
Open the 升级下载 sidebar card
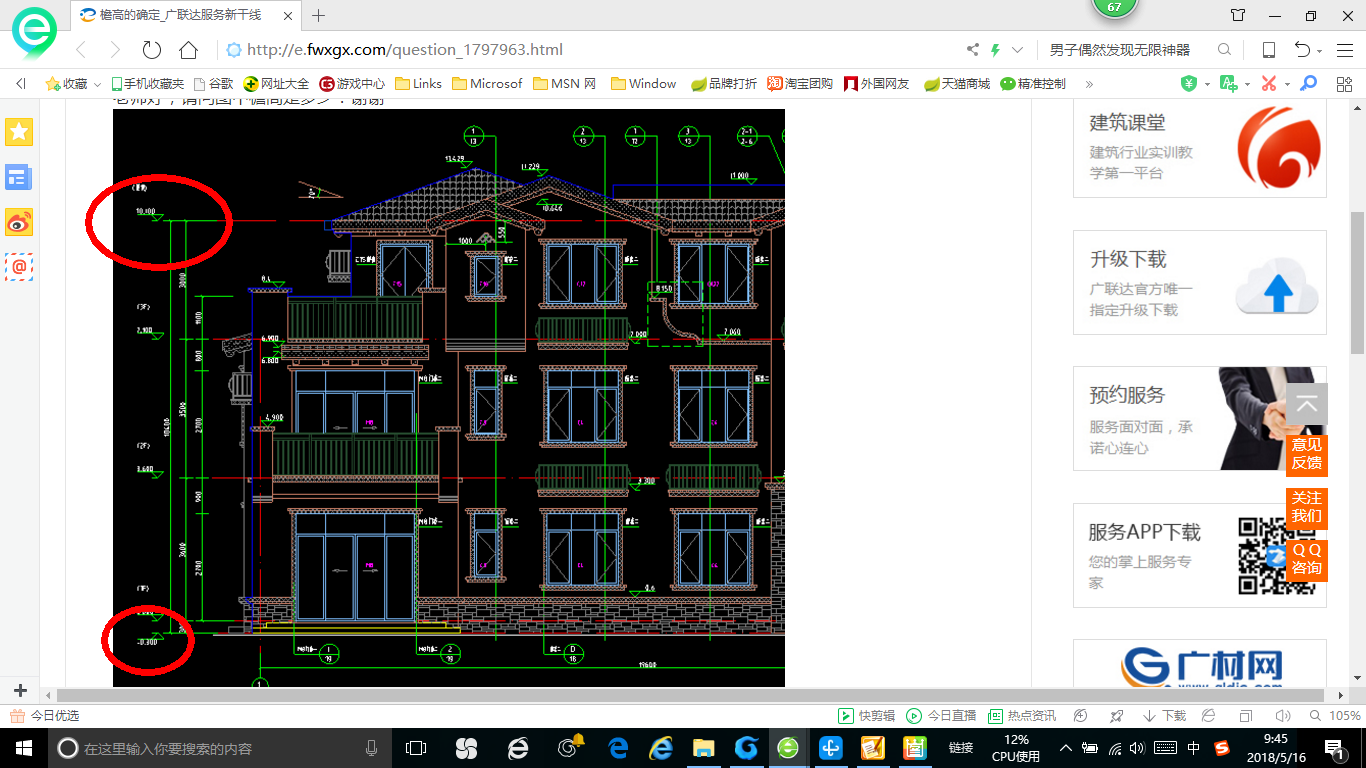coord(1200,283)
